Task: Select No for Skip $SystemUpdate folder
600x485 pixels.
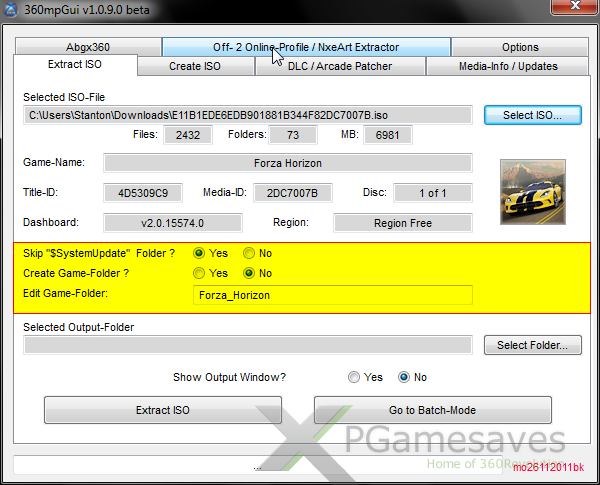Action: coord(250,254)
